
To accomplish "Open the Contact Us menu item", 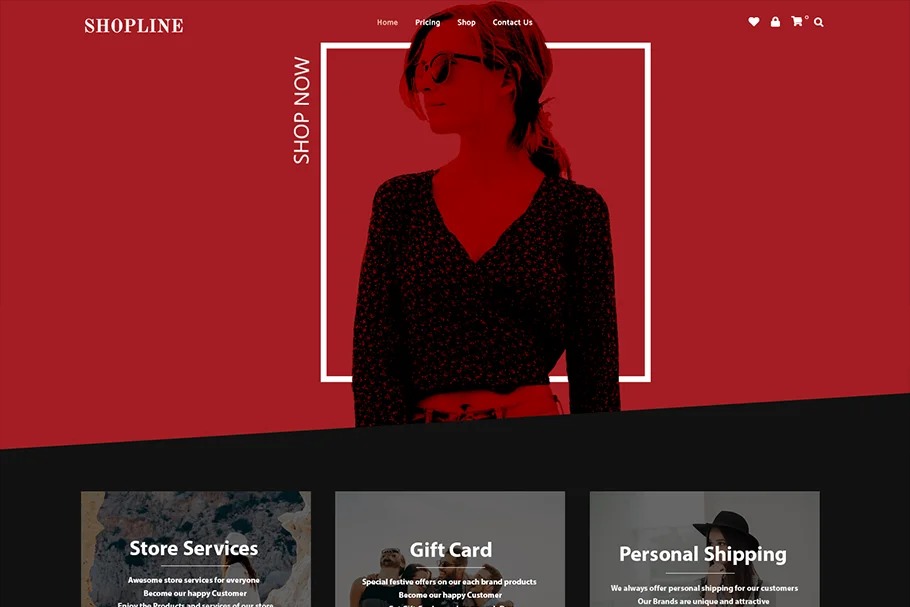I will click(x=512, y=22).
